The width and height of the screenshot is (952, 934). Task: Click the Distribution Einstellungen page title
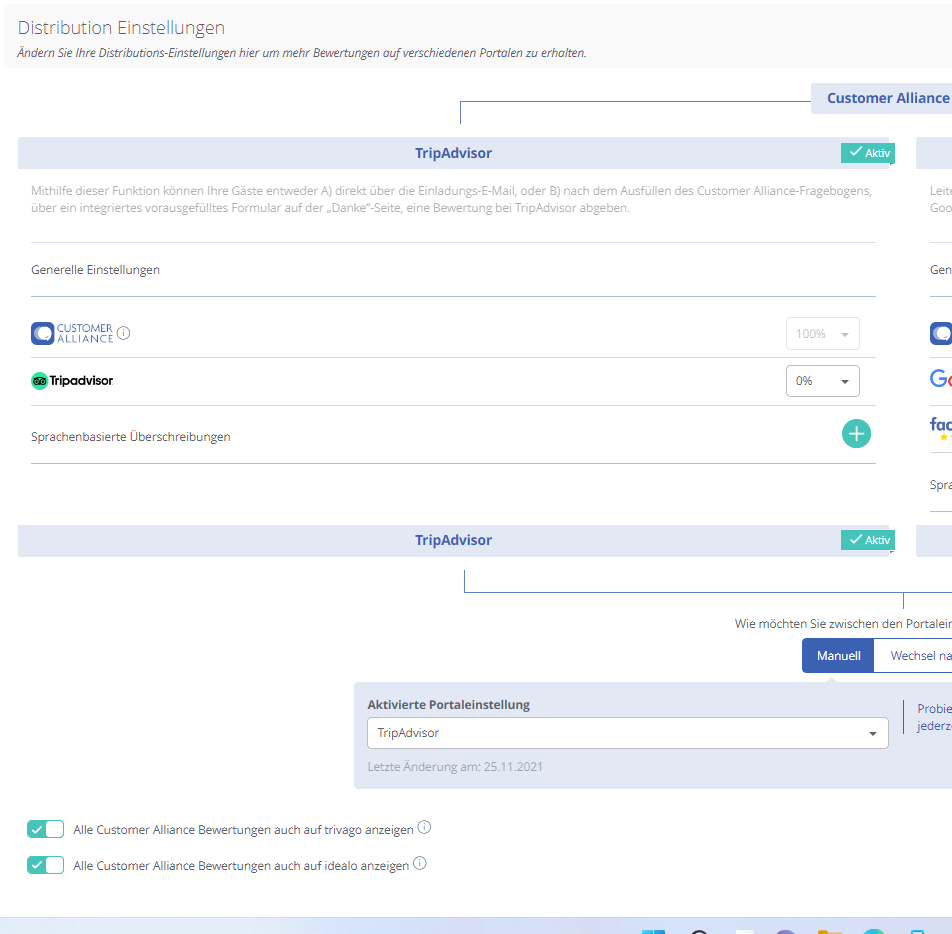pos(121,28)
